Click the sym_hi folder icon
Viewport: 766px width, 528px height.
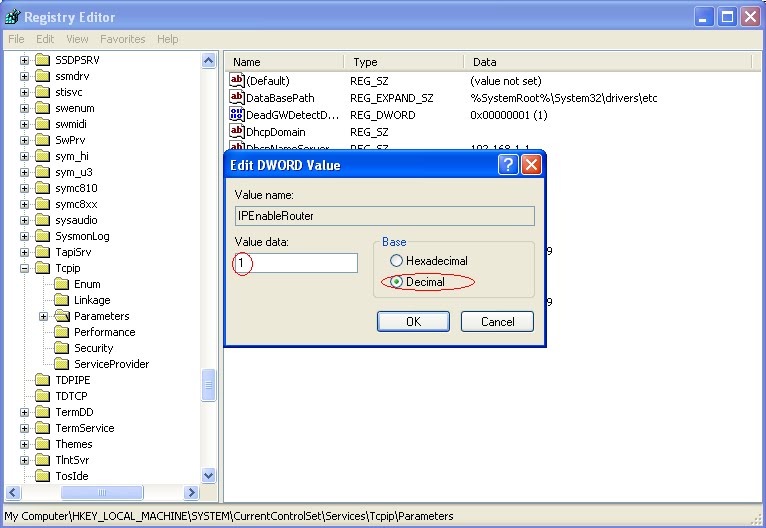(x=43, y=156)
